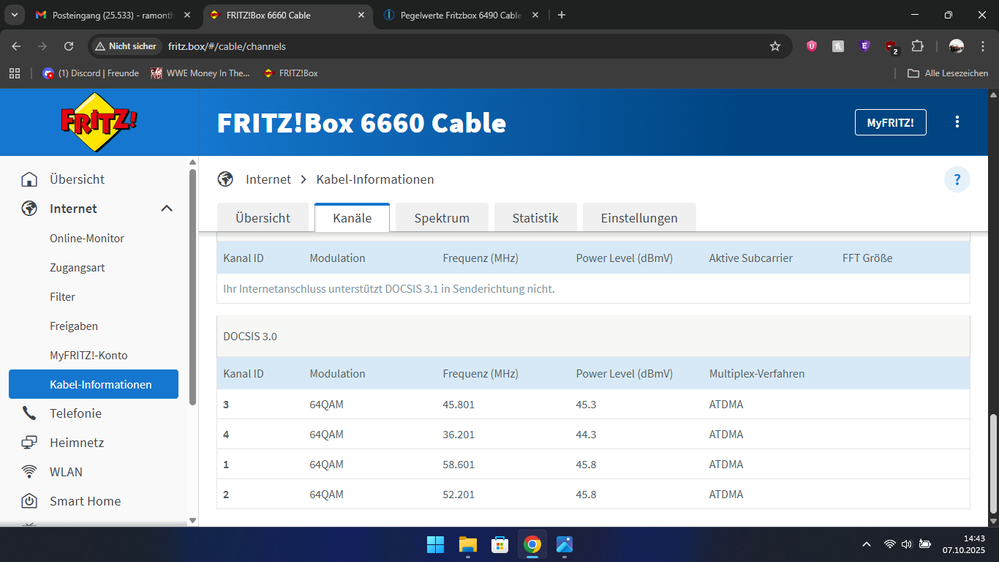
Task: Click the address bar URL
Action: (227, 47)
